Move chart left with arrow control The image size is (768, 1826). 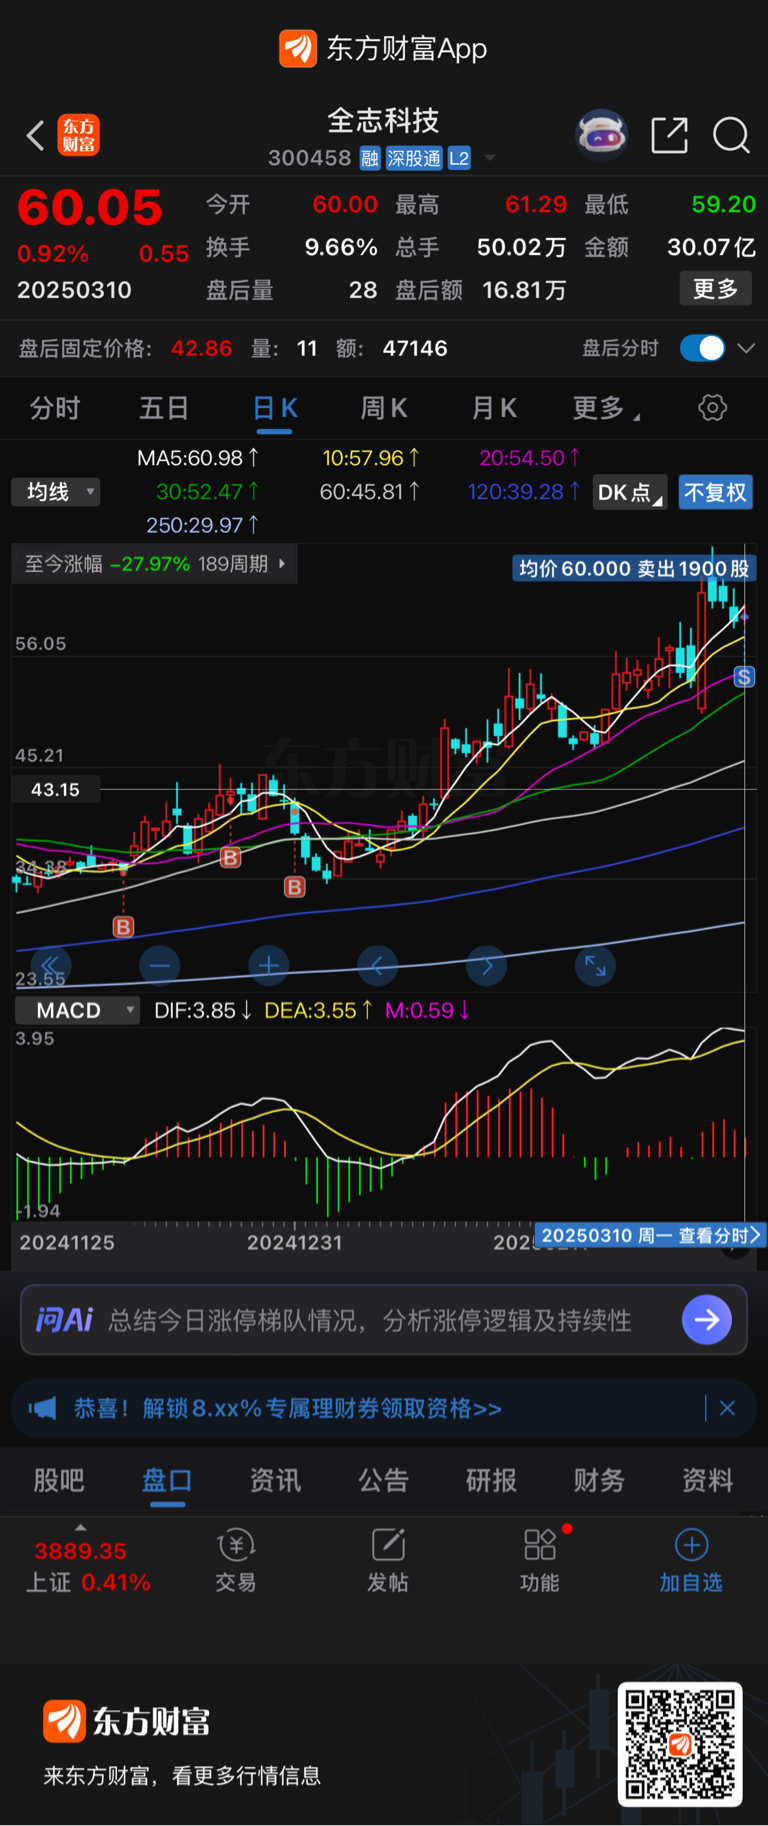click(377, 965)
